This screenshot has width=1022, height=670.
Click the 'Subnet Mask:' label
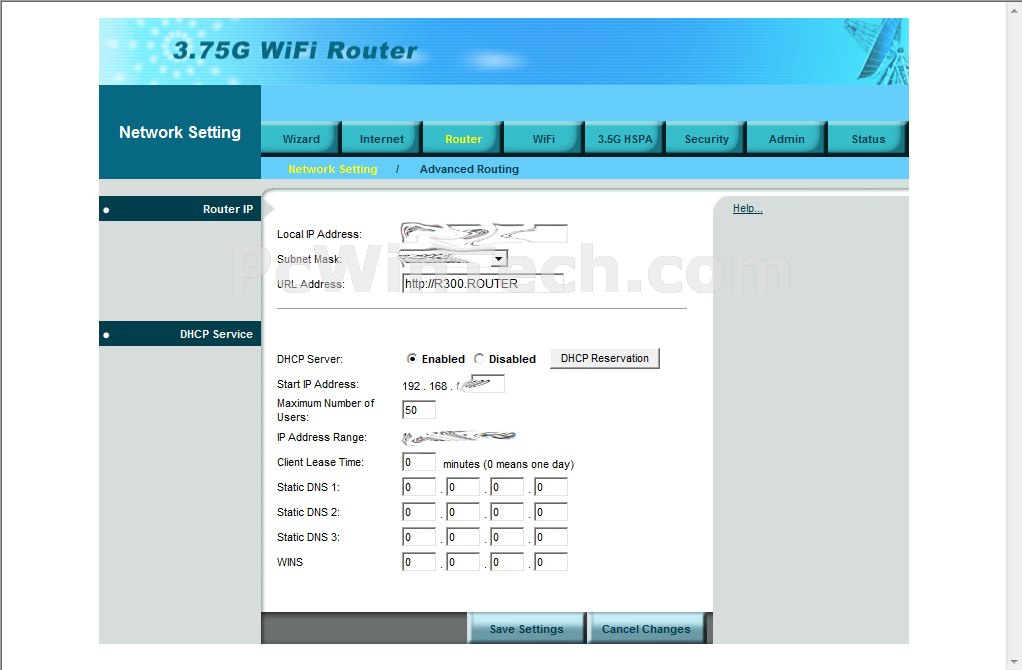309,259
